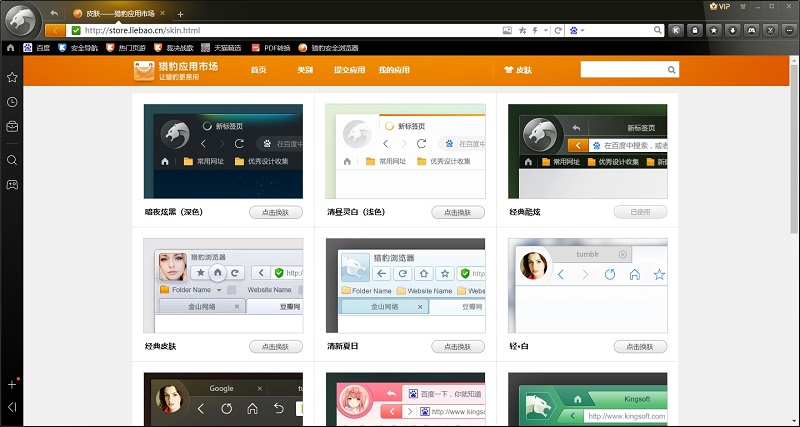The image size is (800, 427).
Task: Open the 经典皮肤 skin preview thumbnail
Action: coord(223,286)
